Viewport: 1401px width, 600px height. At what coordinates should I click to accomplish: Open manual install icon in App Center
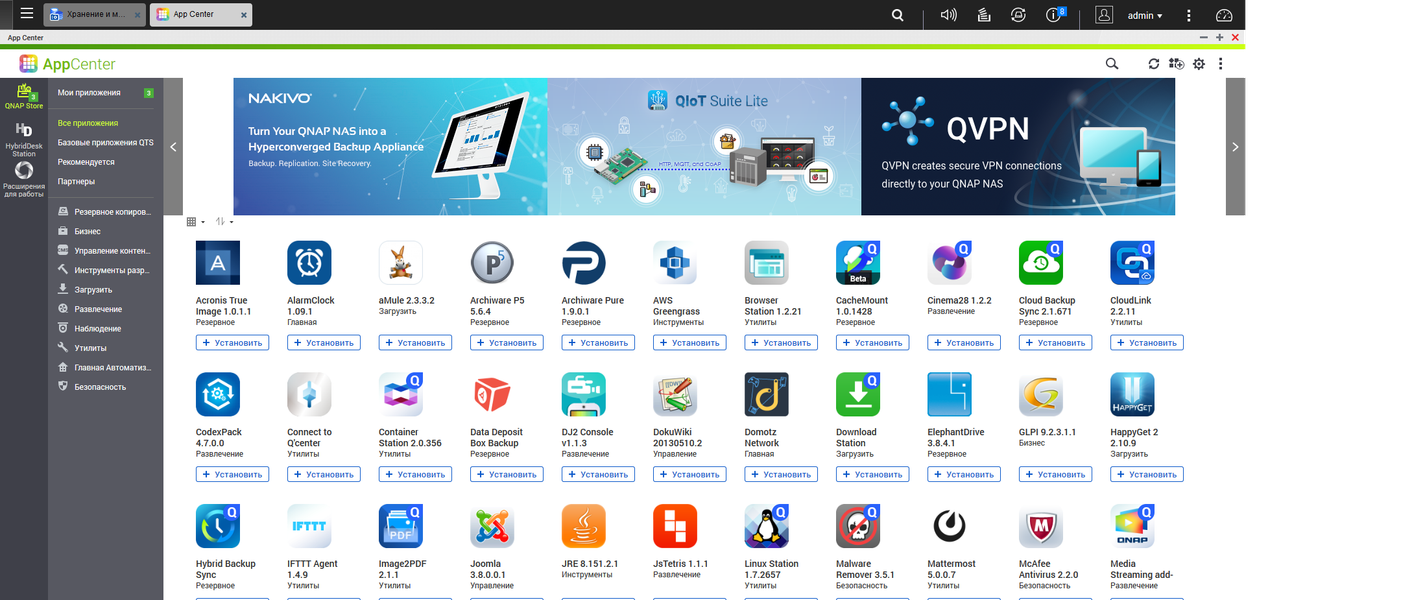(1176, 63)
